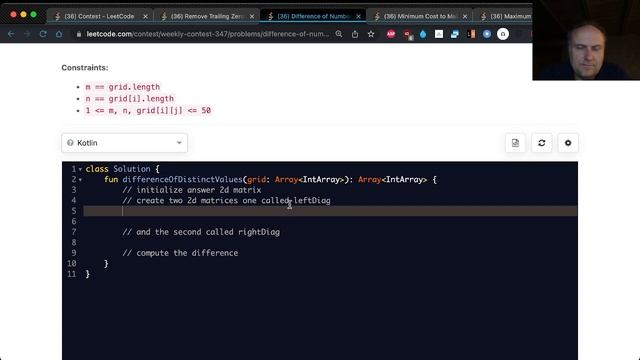
Task: Go back with the browser back arrow
Action: coord(11,34)
